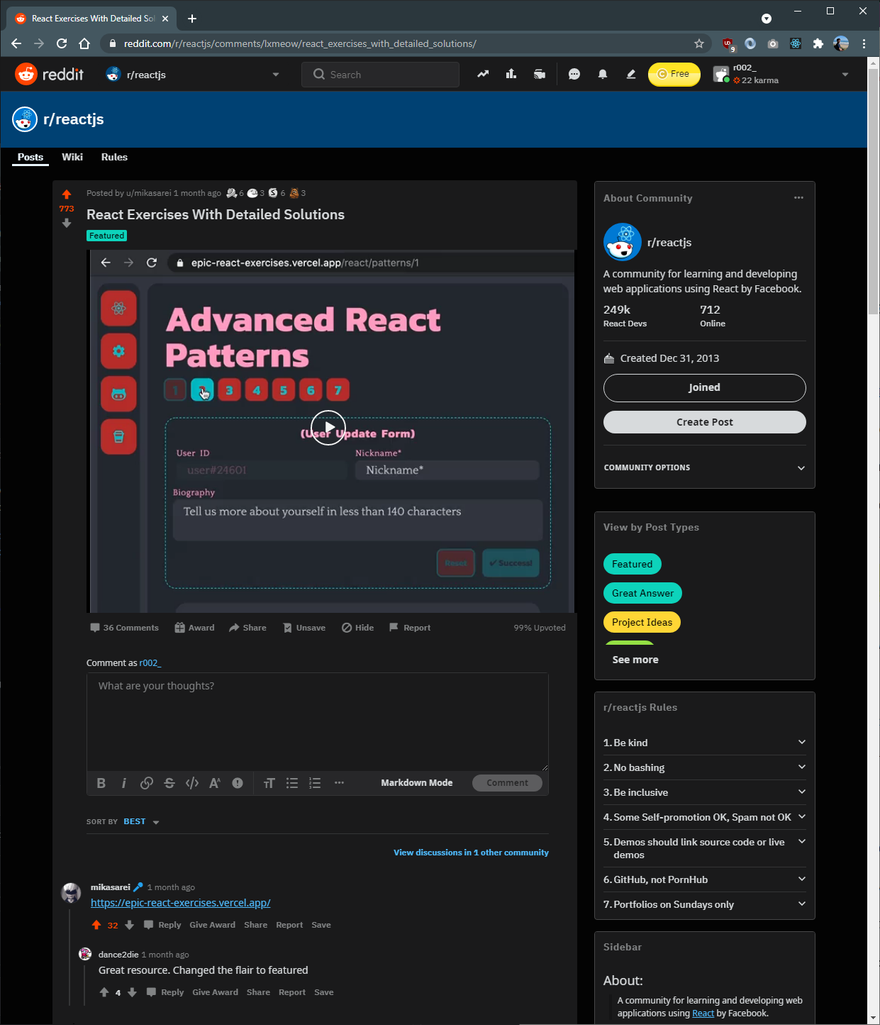The height and width of the screenshot is (1025, 880).
Task: Click the inline code icon in editor
Action: [x=192, y=782]
